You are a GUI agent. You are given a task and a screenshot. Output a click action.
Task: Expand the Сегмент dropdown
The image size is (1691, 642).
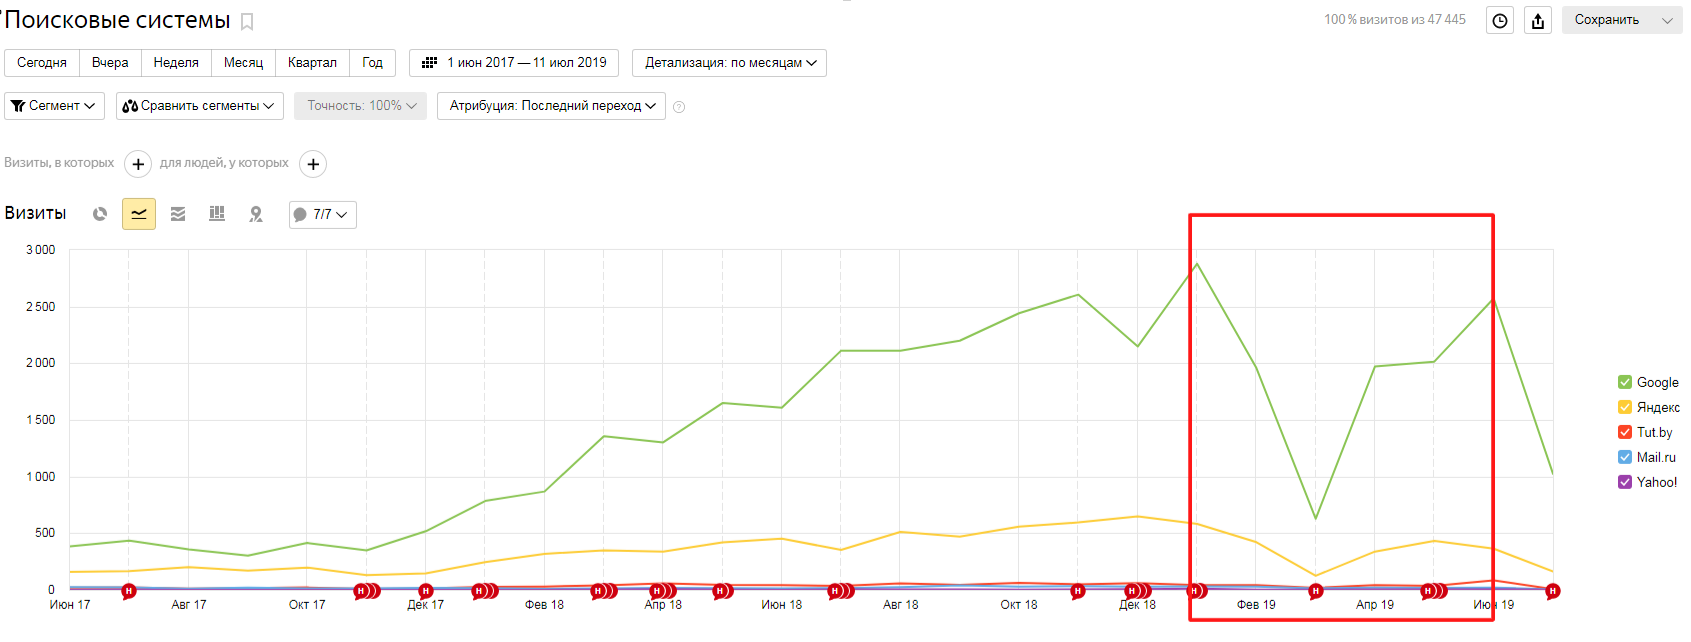tap(54, 106)
